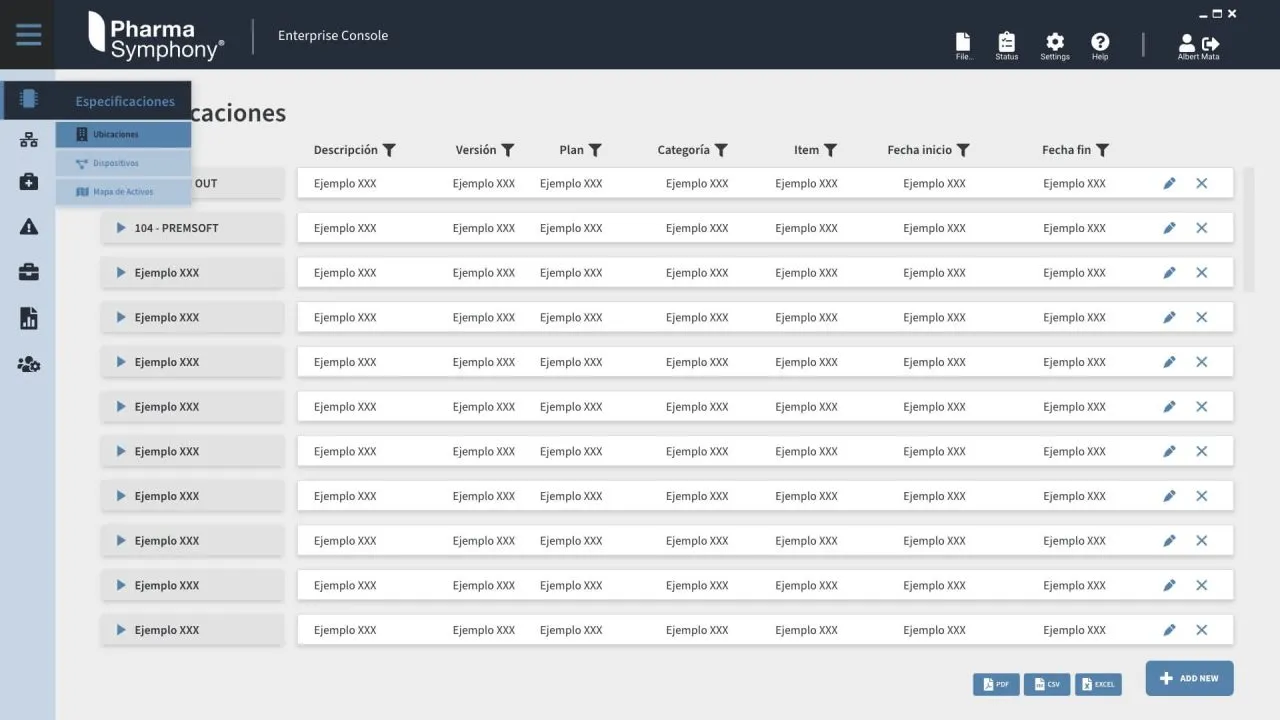Click the users settings sidebar icon

pyautogui.click(x=29, y=365)
